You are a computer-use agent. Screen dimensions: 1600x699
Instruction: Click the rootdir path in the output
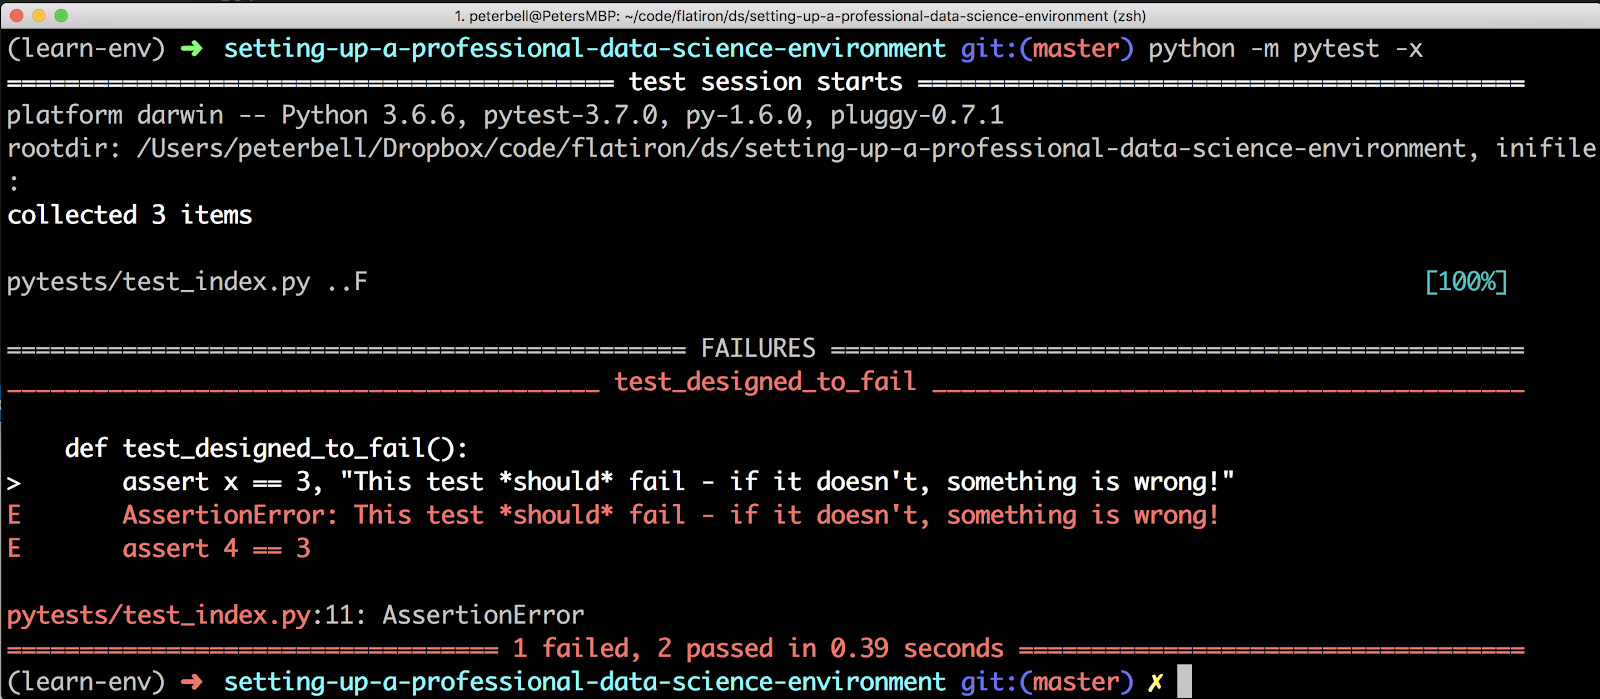point(800,148)
